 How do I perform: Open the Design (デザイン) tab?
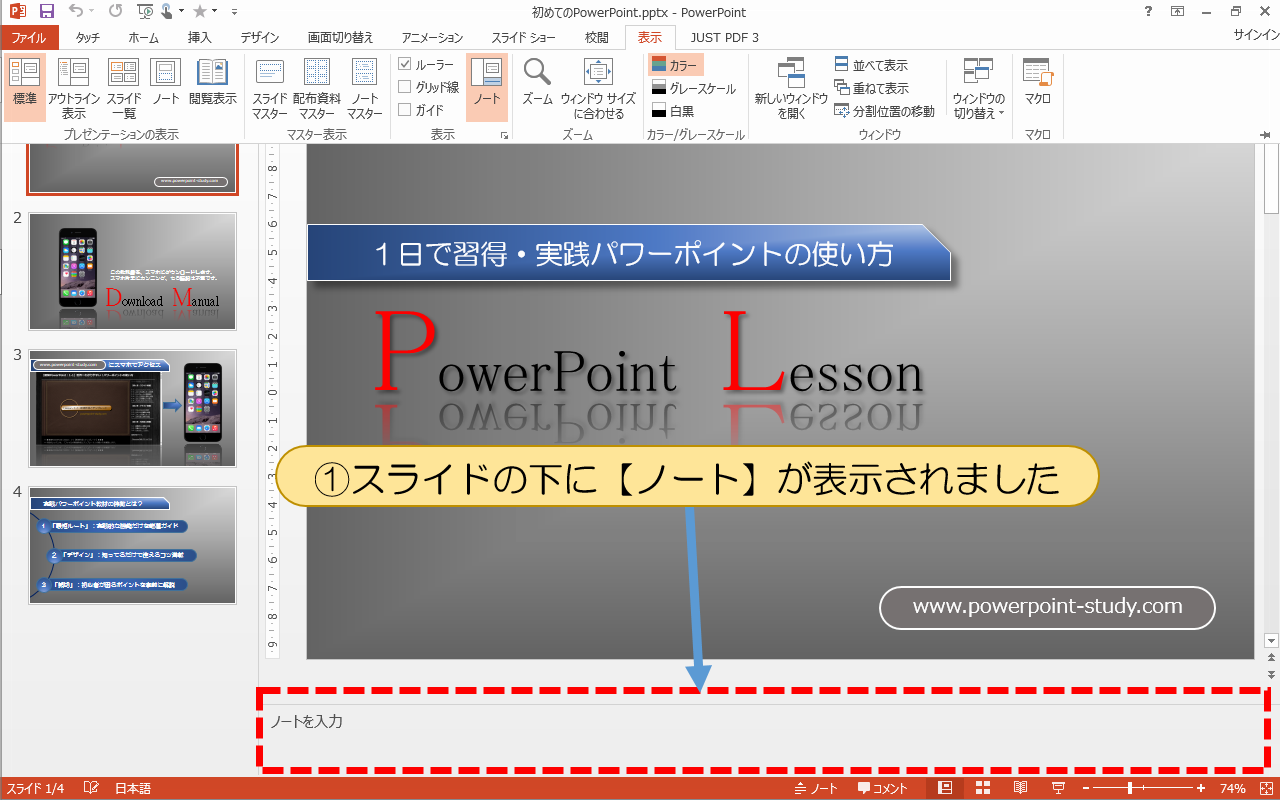tap(260, 37)
